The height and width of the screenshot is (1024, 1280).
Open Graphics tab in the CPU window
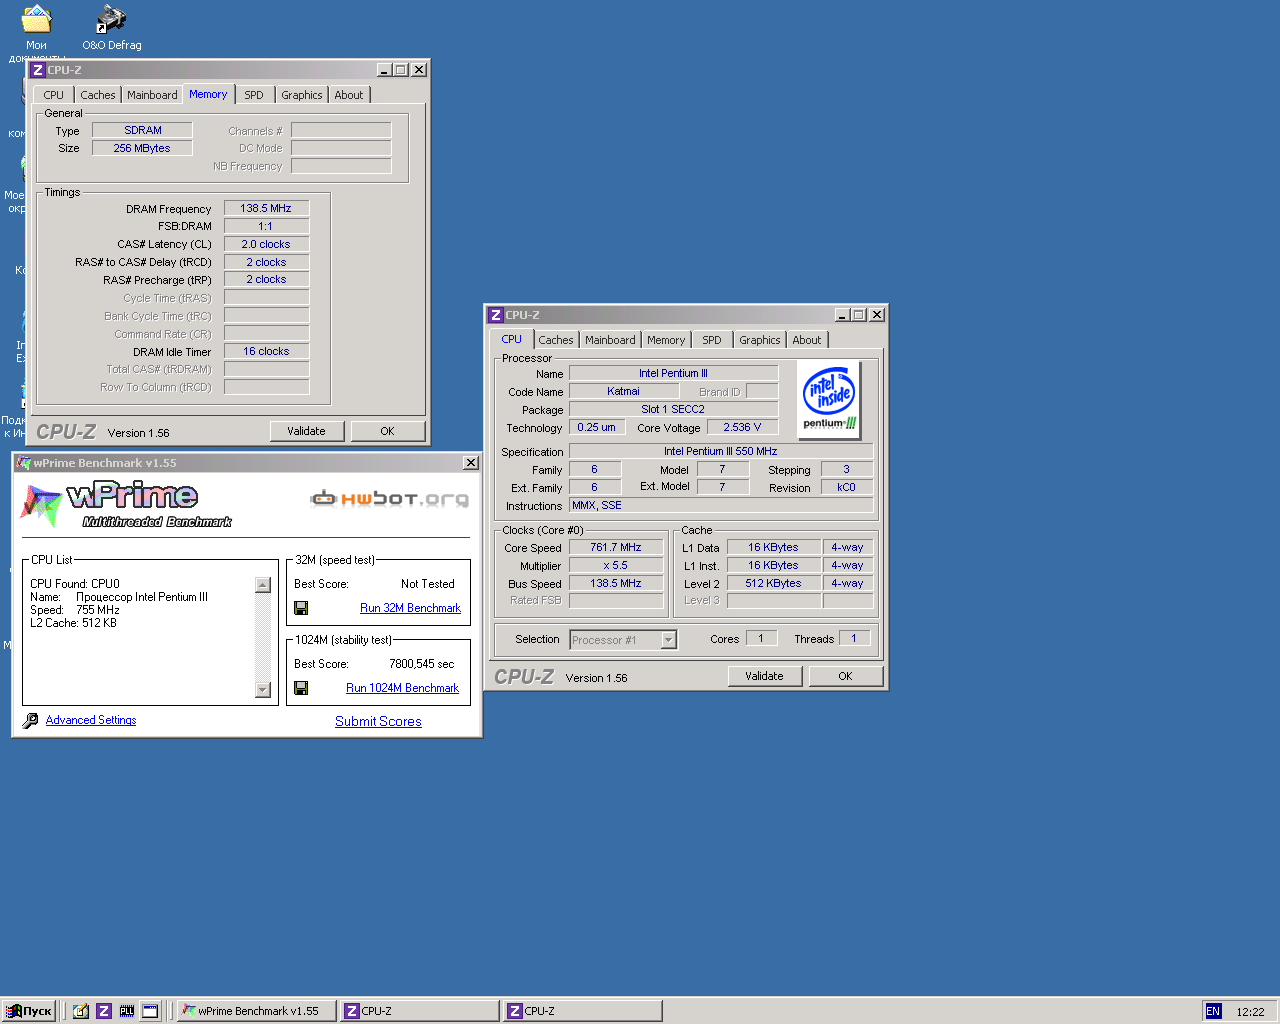pyautogui.click(x=760, y=340)
